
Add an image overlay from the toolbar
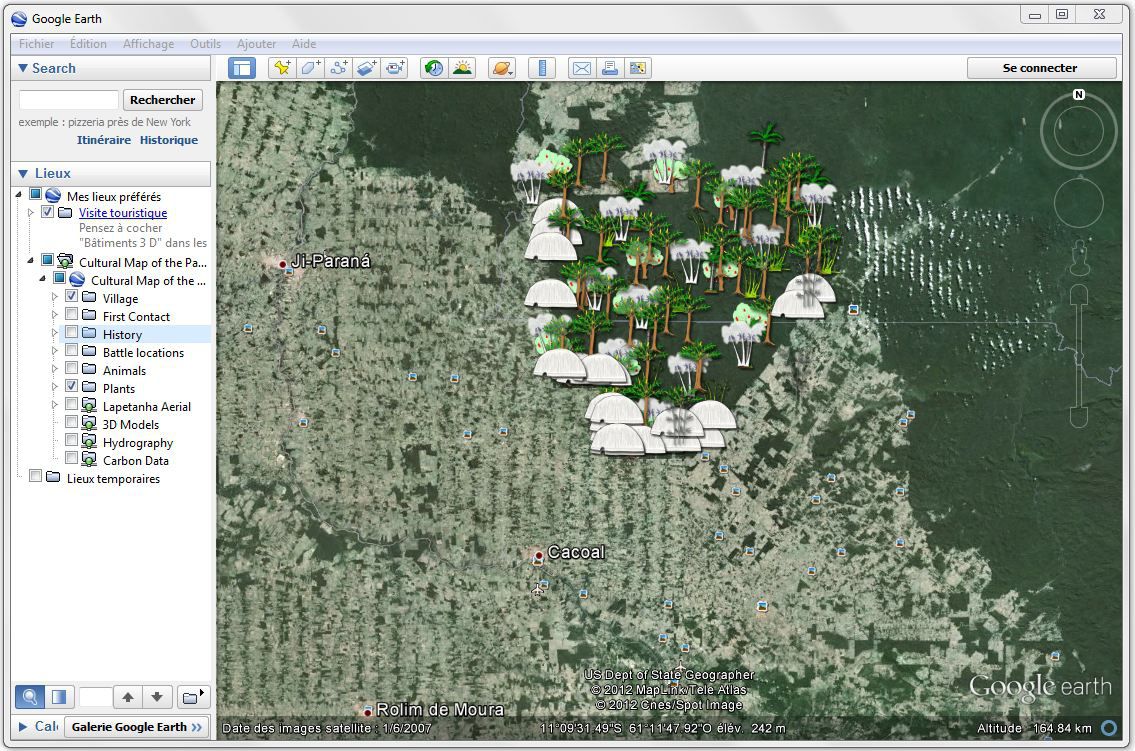tap(367, 68)
